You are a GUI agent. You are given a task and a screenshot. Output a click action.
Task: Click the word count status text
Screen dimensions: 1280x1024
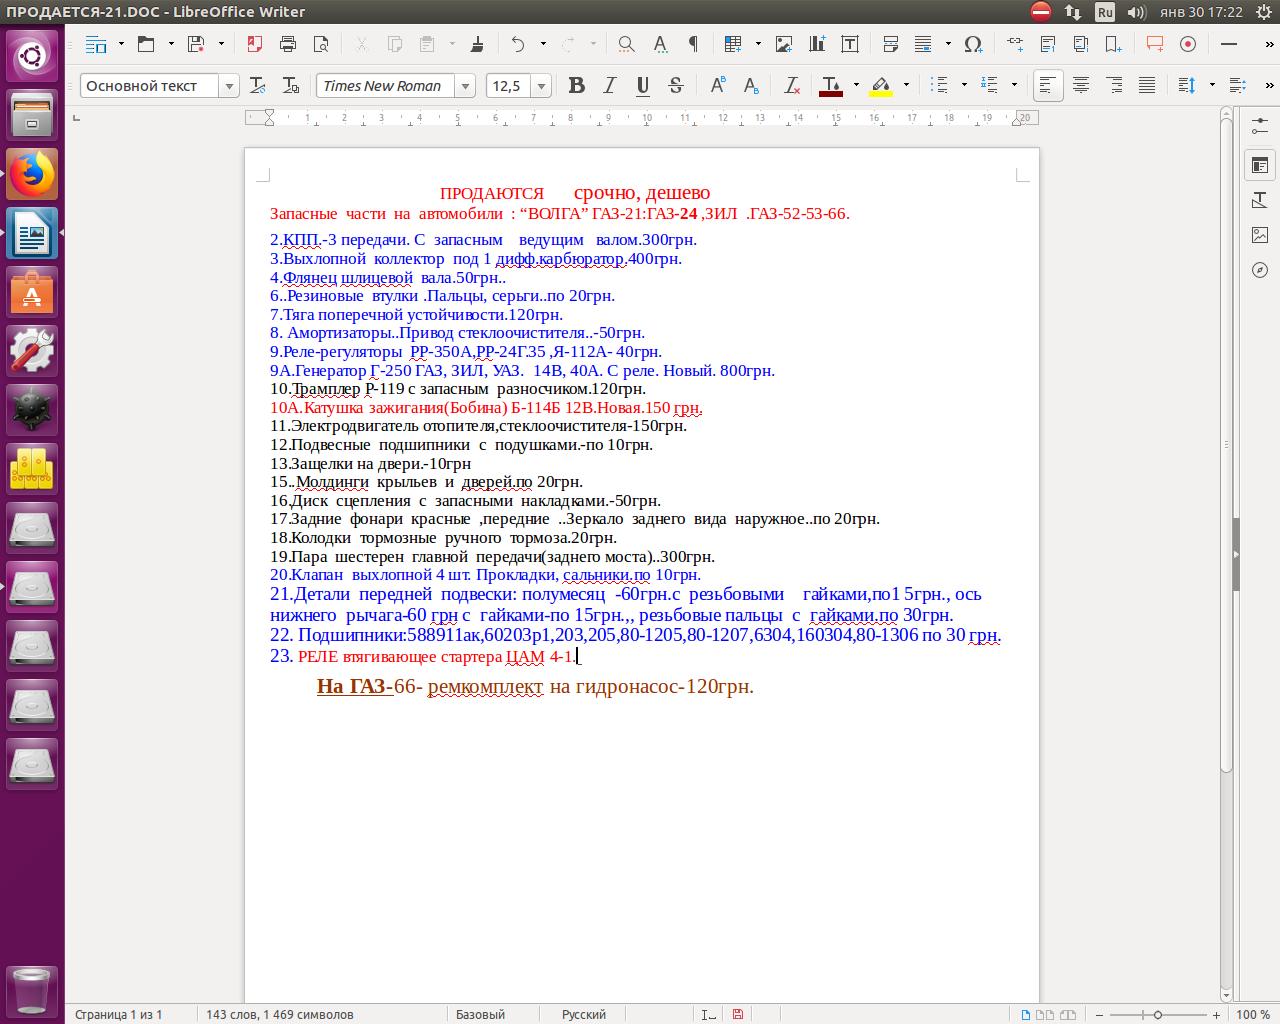[279, 1014]
